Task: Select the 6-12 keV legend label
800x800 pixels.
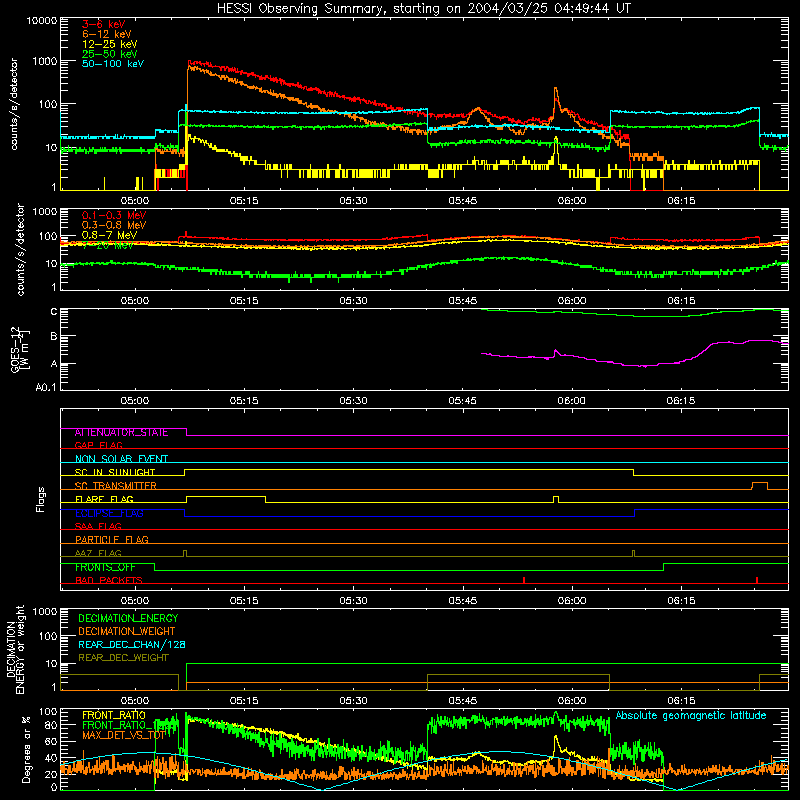Action: point(107,34)
